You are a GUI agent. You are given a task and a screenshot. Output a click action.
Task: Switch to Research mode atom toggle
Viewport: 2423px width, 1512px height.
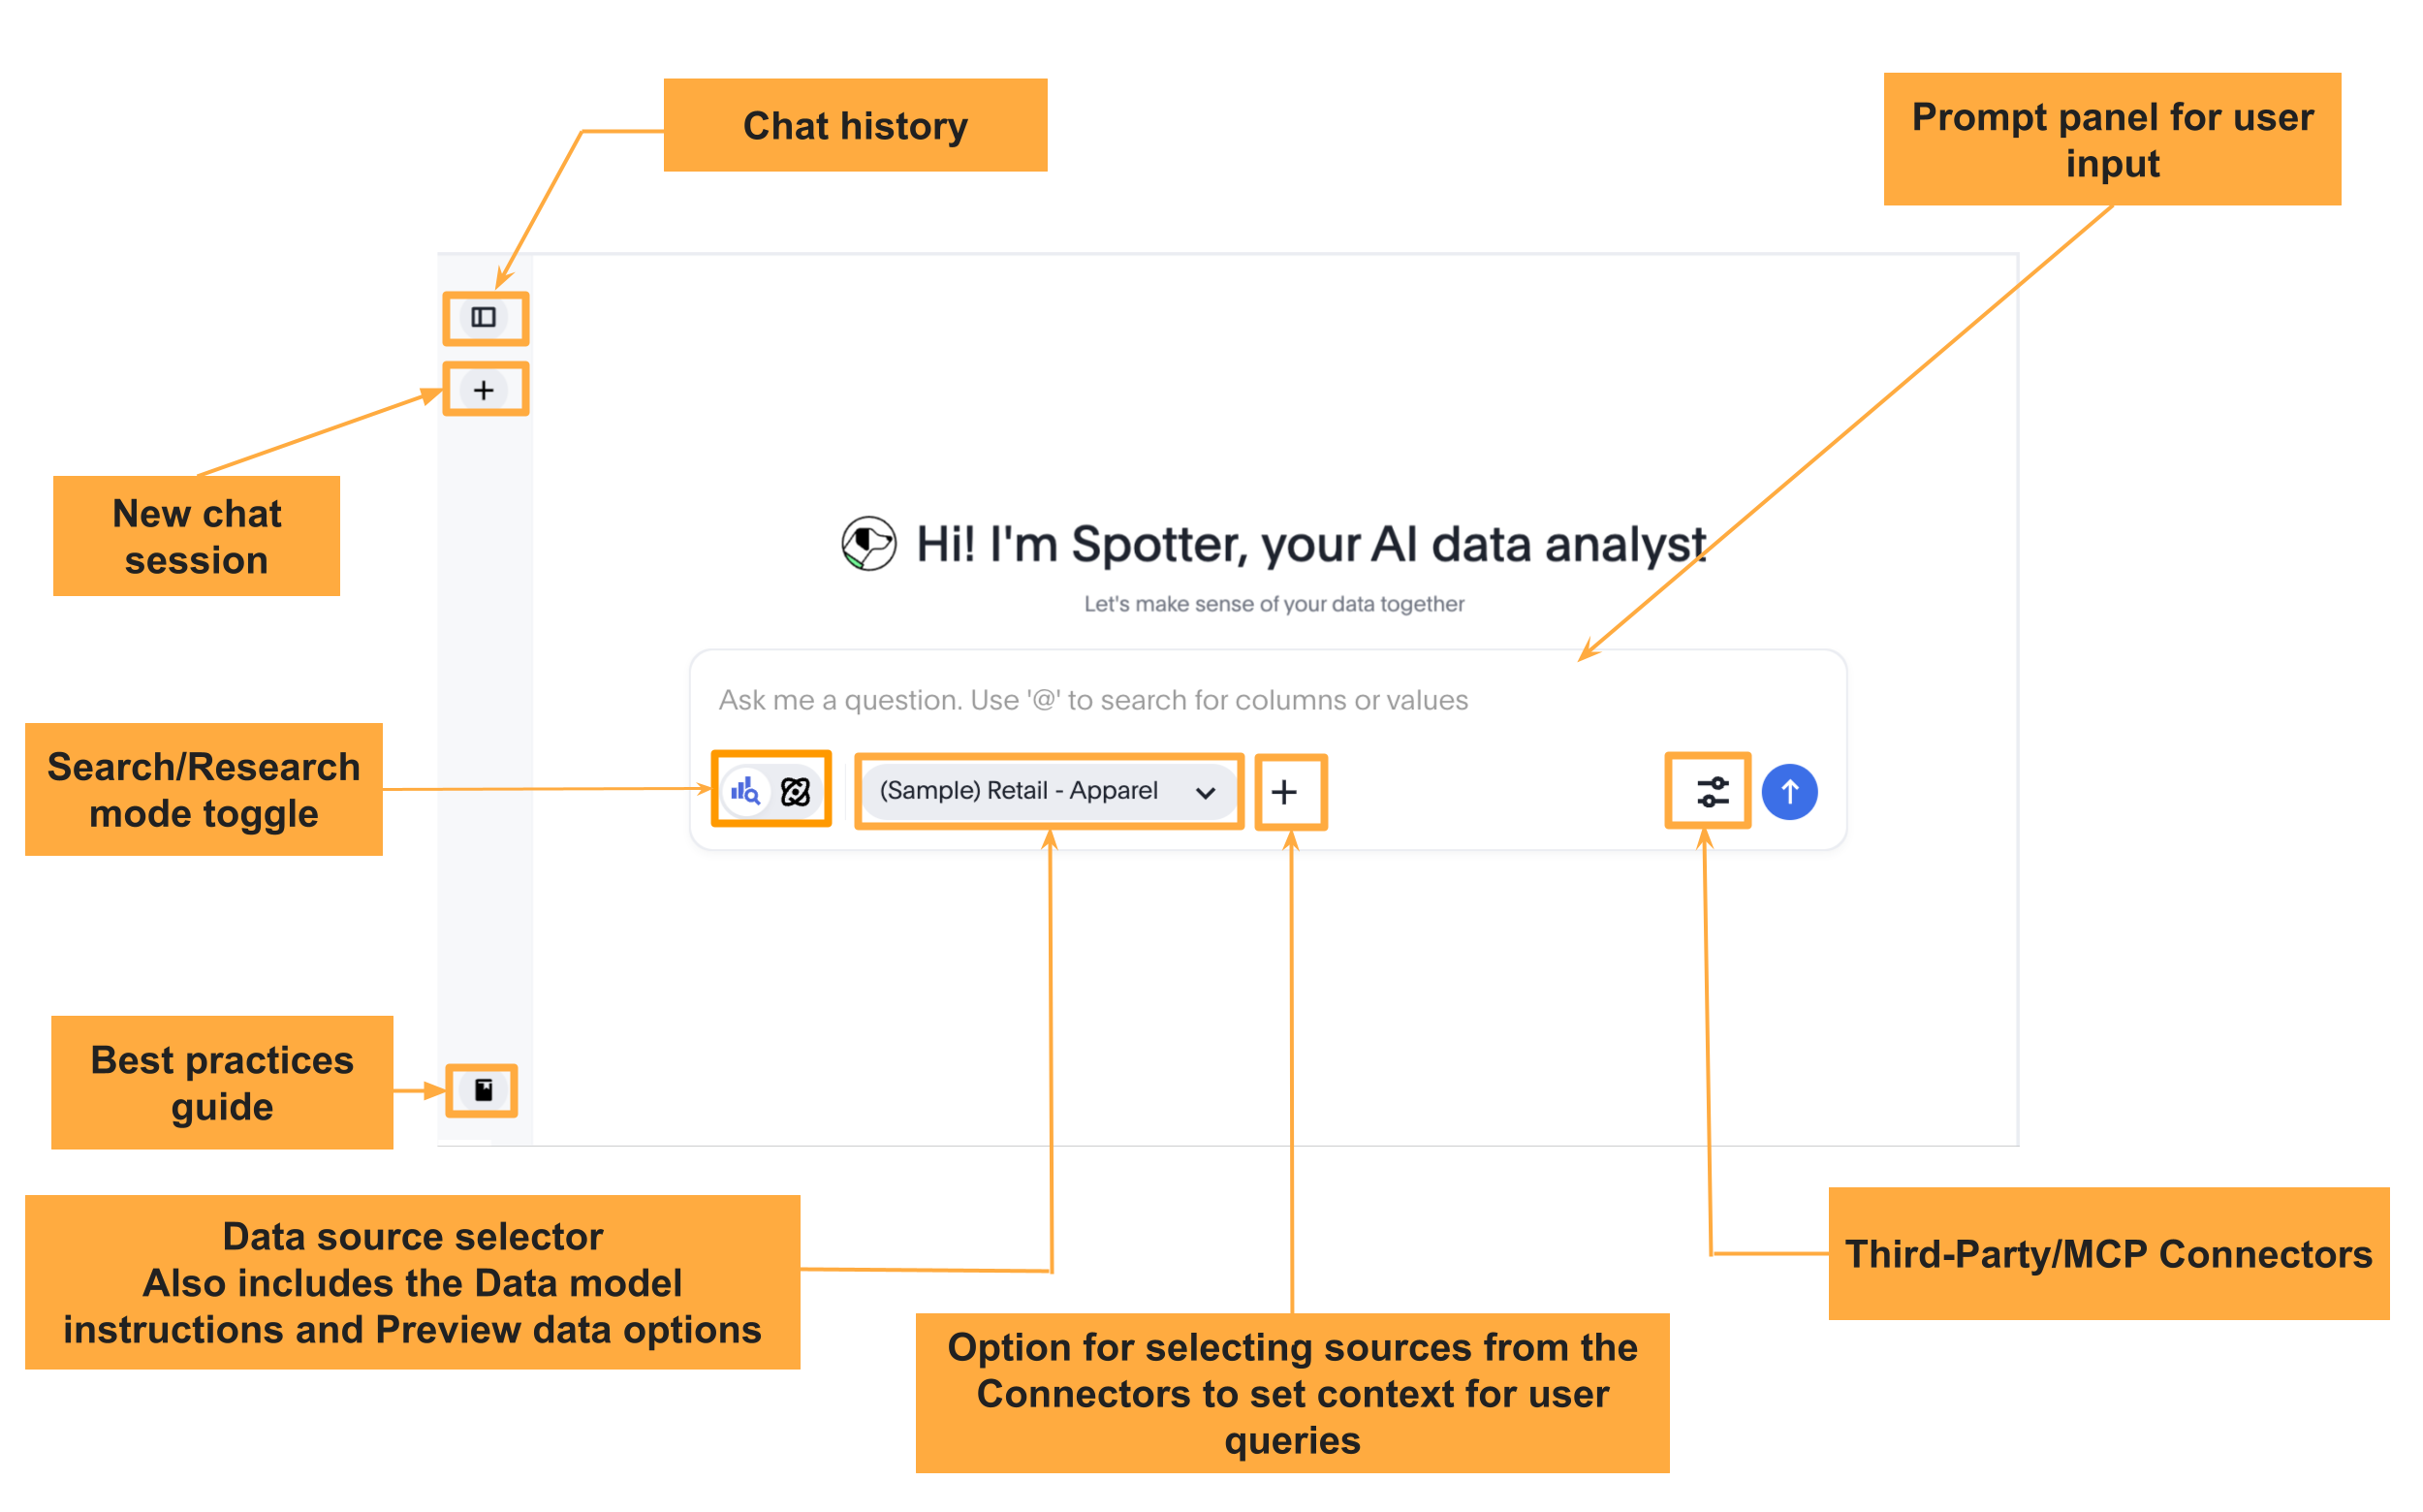coord(796,792)
